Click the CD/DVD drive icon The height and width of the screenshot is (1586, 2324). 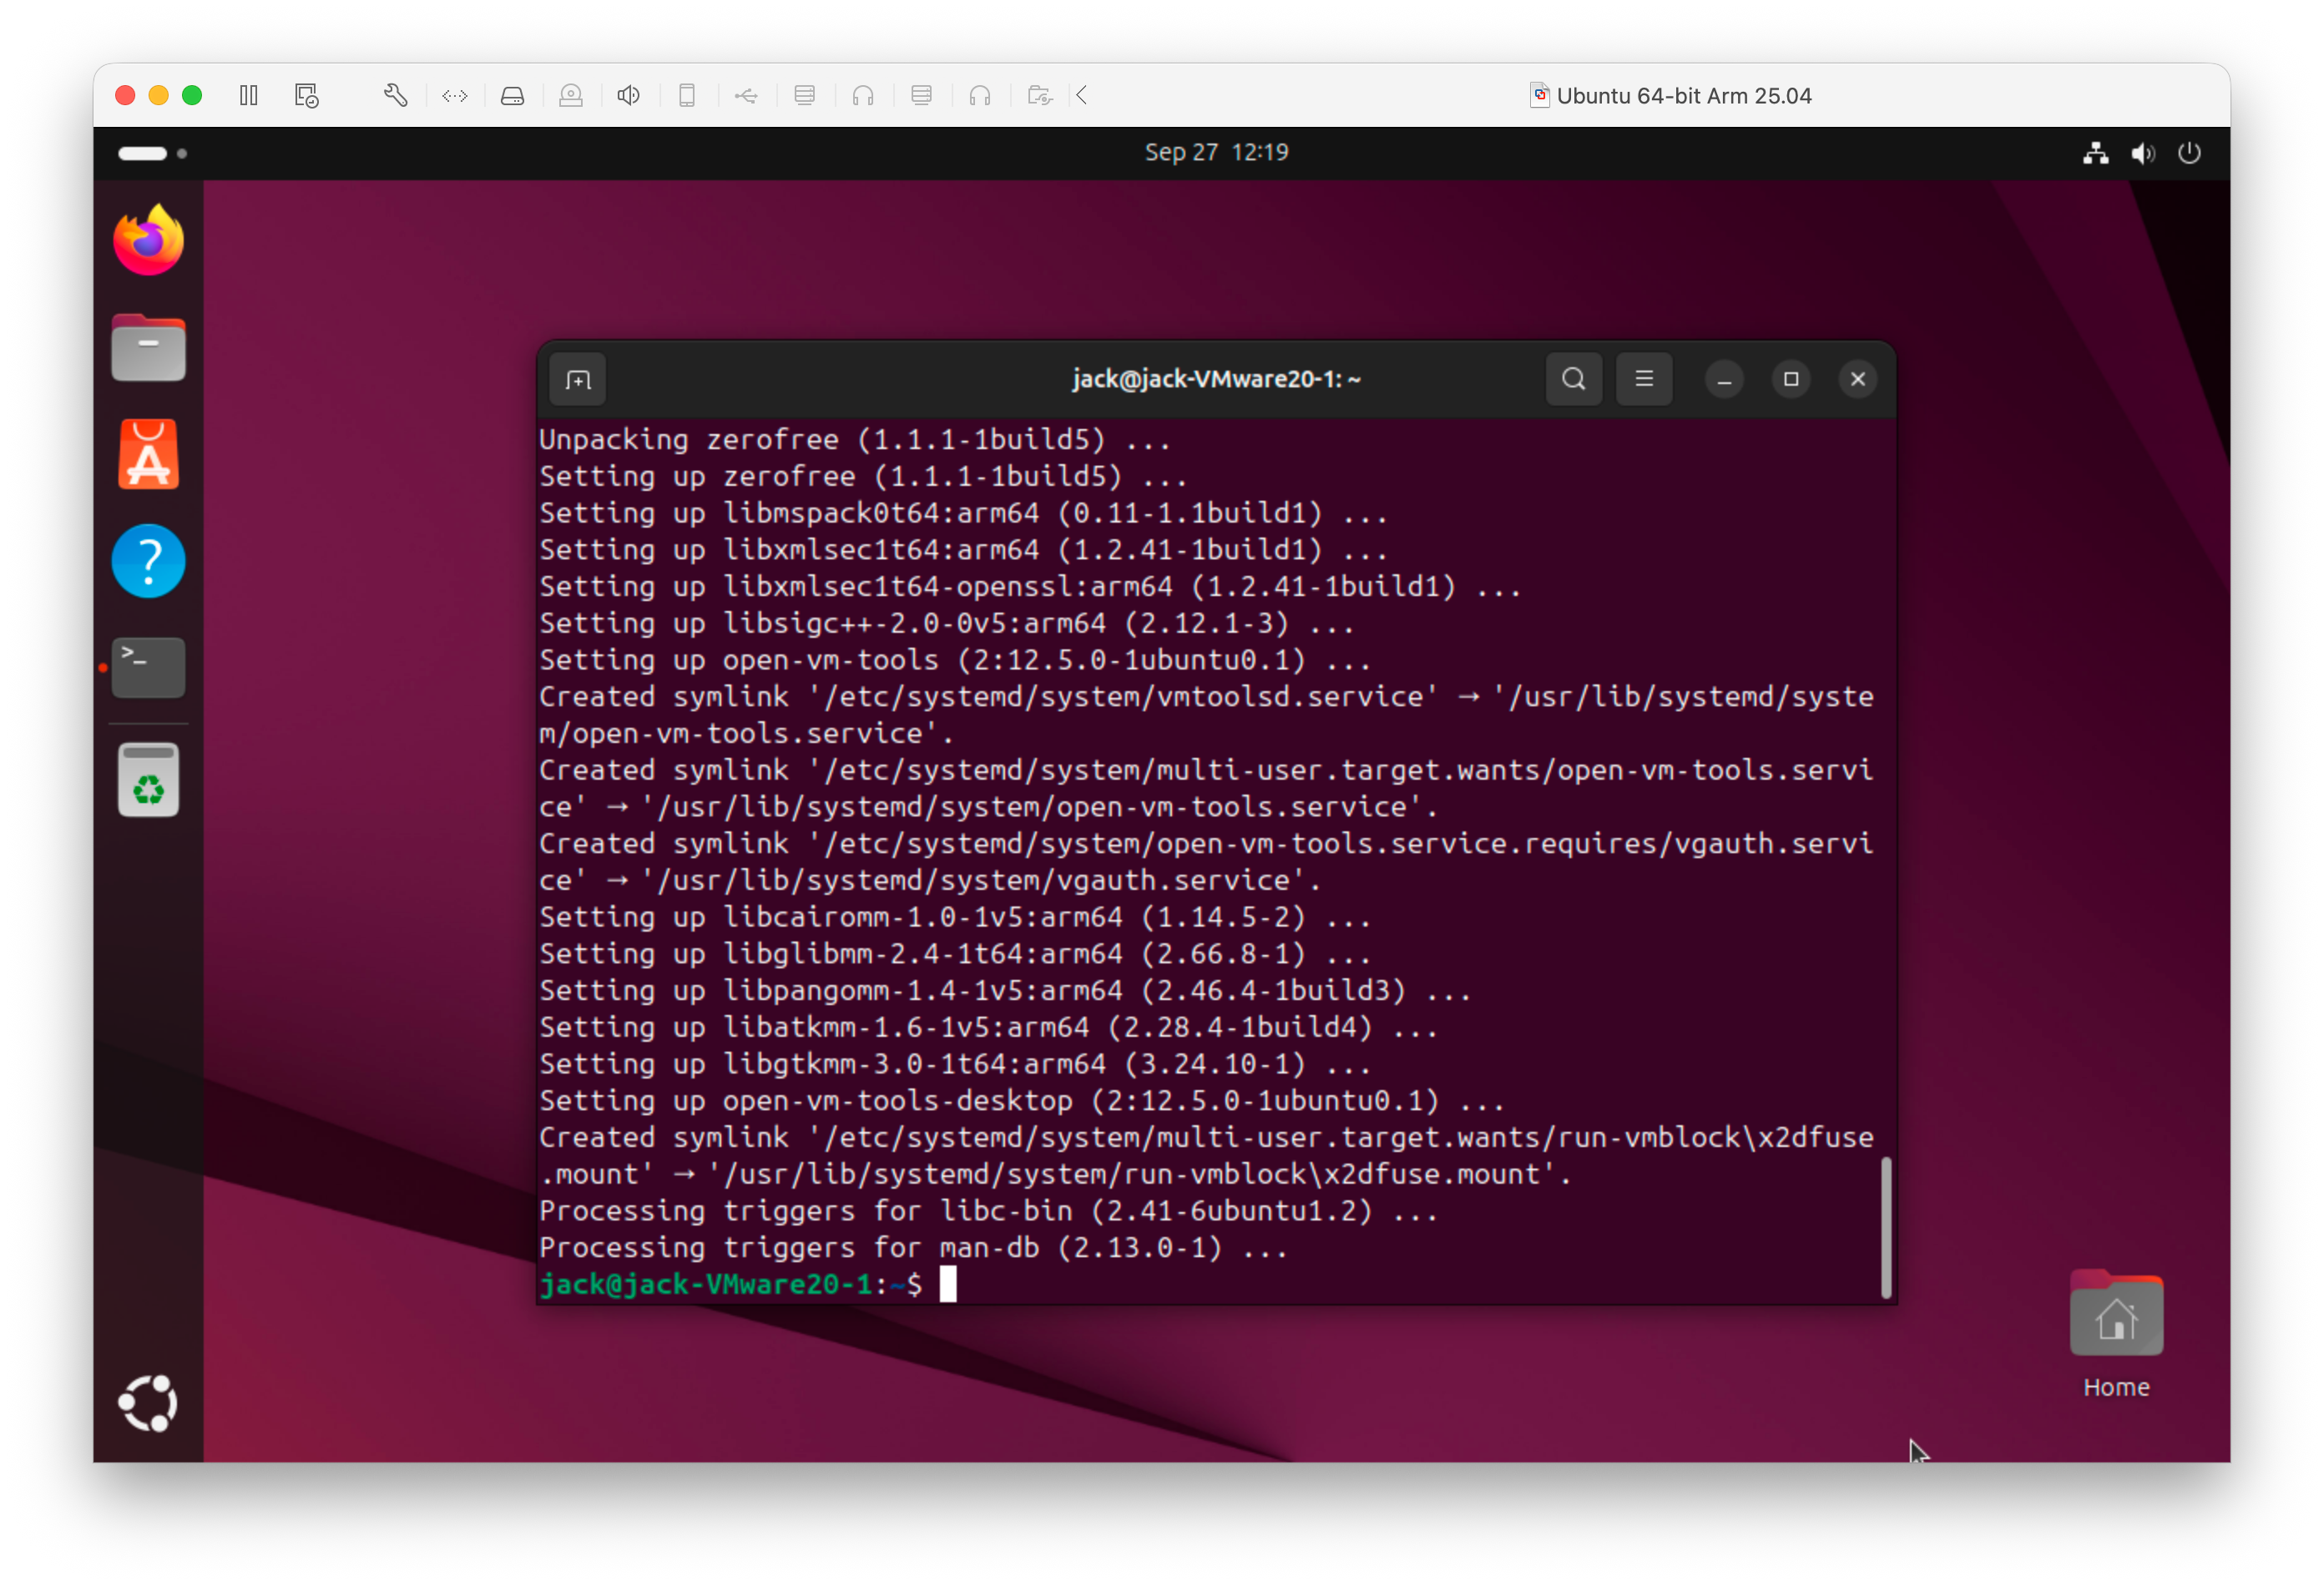point(571,96)
